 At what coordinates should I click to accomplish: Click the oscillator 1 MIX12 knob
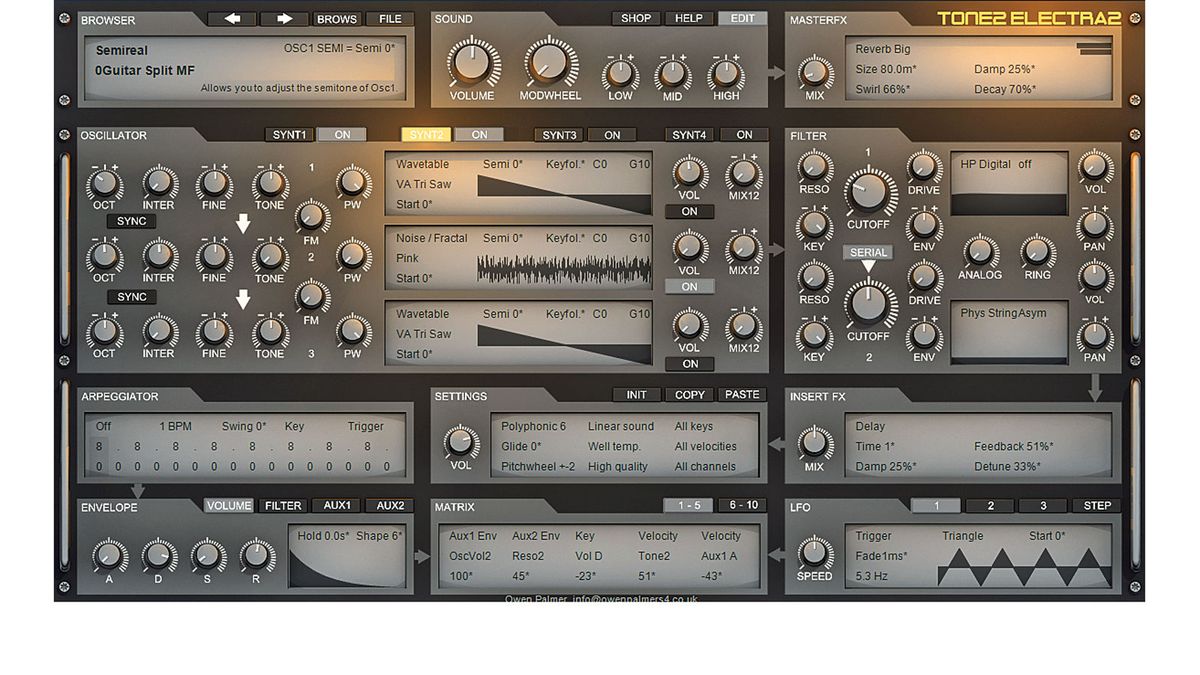[x=743, y=172]
